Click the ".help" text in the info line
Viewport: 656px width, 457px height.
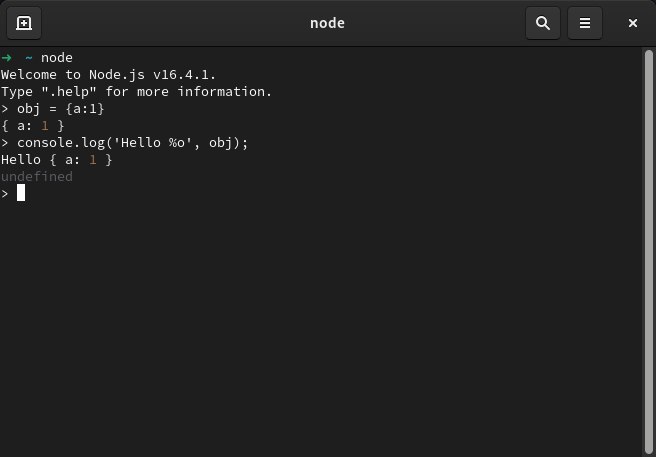69,91
